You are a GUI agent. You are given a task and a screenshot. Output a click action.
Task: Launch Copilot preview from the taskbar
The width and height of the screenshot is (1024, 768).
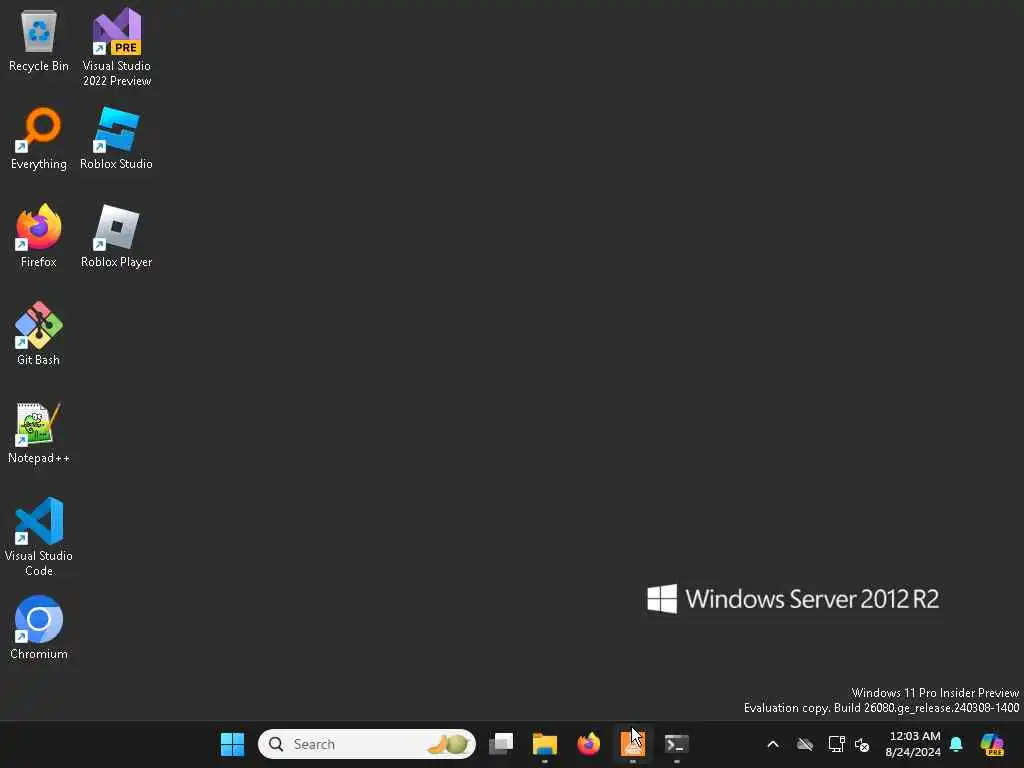click(x=992, y=744)
